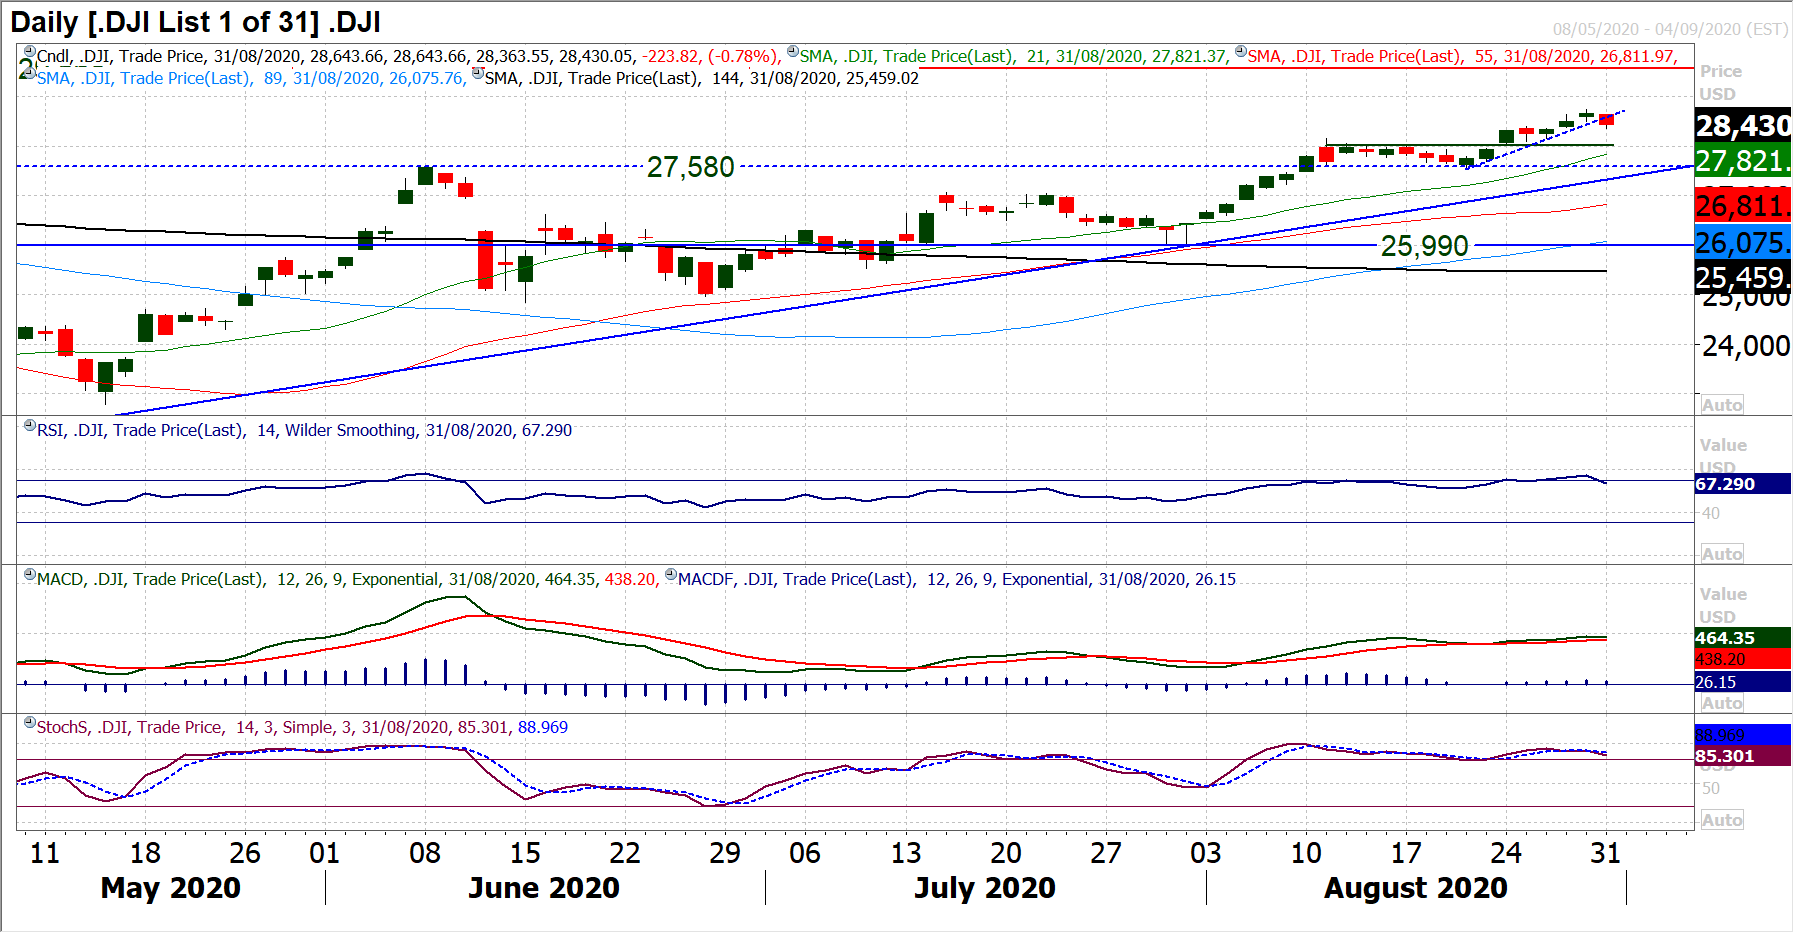Click the SMA 144 legend text 25,459.02
This screenshot has height=933, width=1794.
[701, 78]
